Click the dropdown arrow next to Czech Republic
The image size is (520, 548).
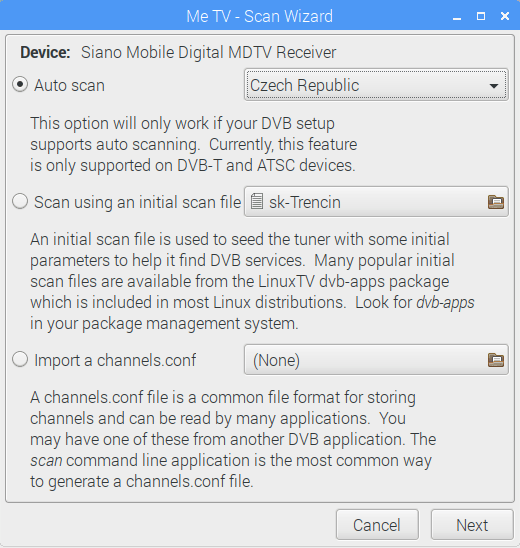tap(493, 86)
